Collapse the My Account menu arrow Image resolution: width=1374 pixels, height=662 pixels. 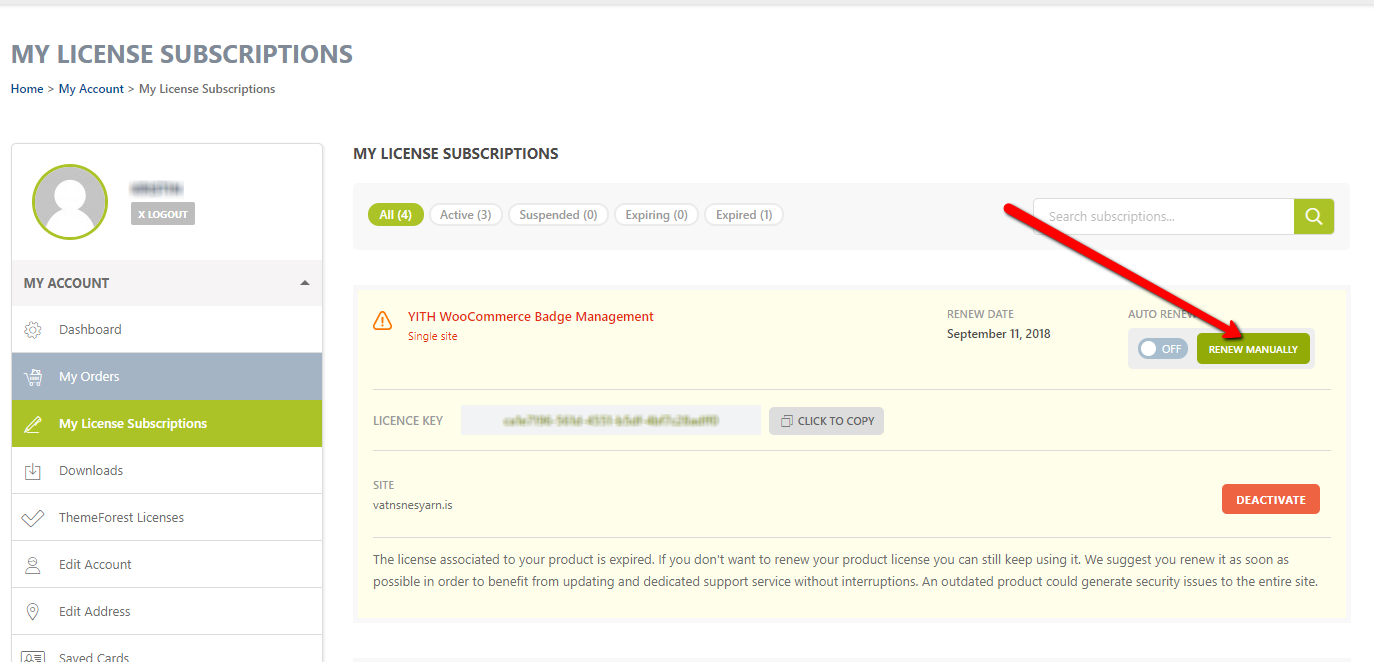305,283
